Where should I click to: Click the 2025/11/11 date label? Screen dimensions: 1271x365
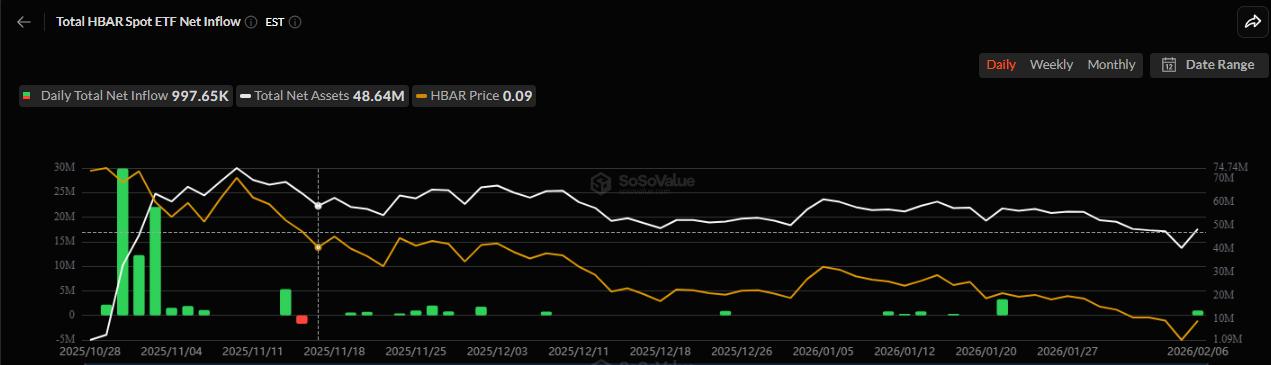click(x=253, y=351)
